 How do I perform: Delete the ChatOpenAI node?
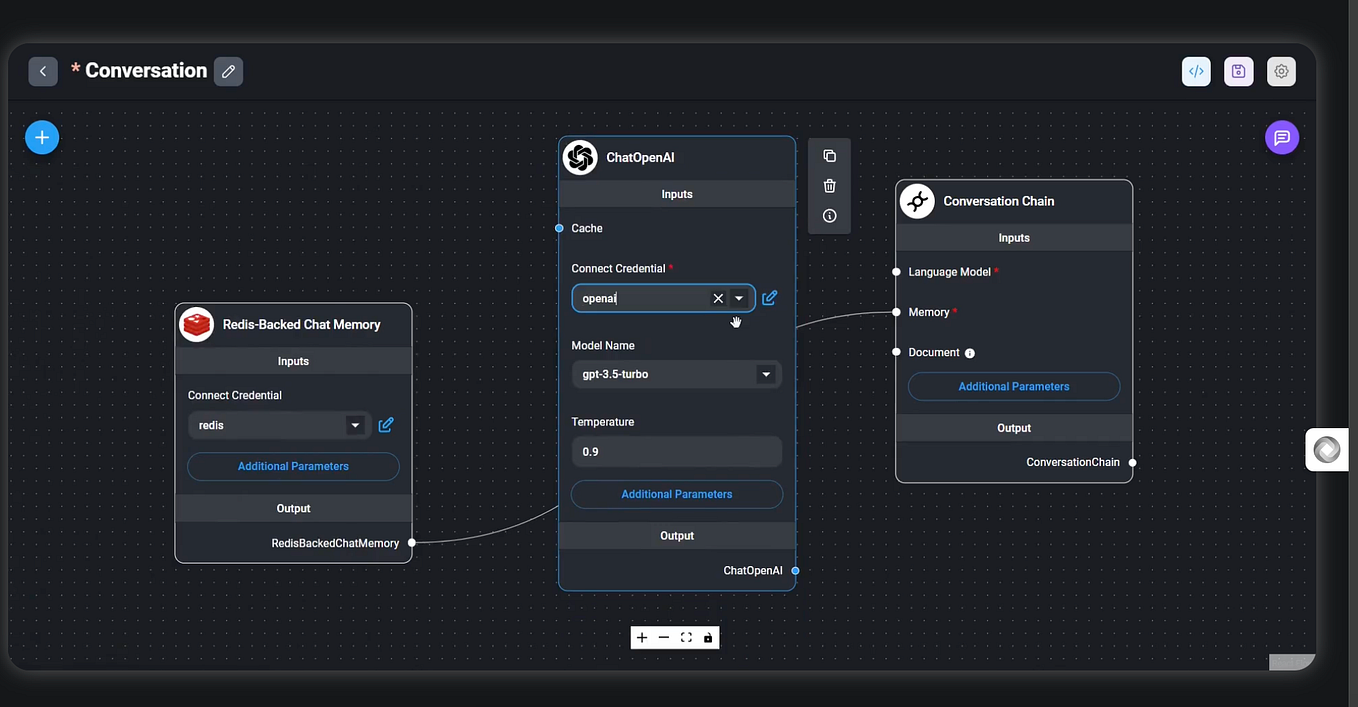point(829,185)
